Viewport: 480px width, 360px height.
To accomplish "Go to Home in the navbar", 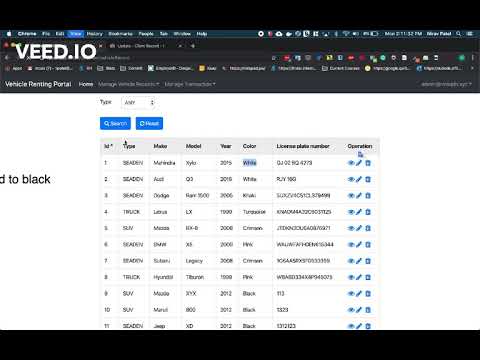I will point(86,84).
